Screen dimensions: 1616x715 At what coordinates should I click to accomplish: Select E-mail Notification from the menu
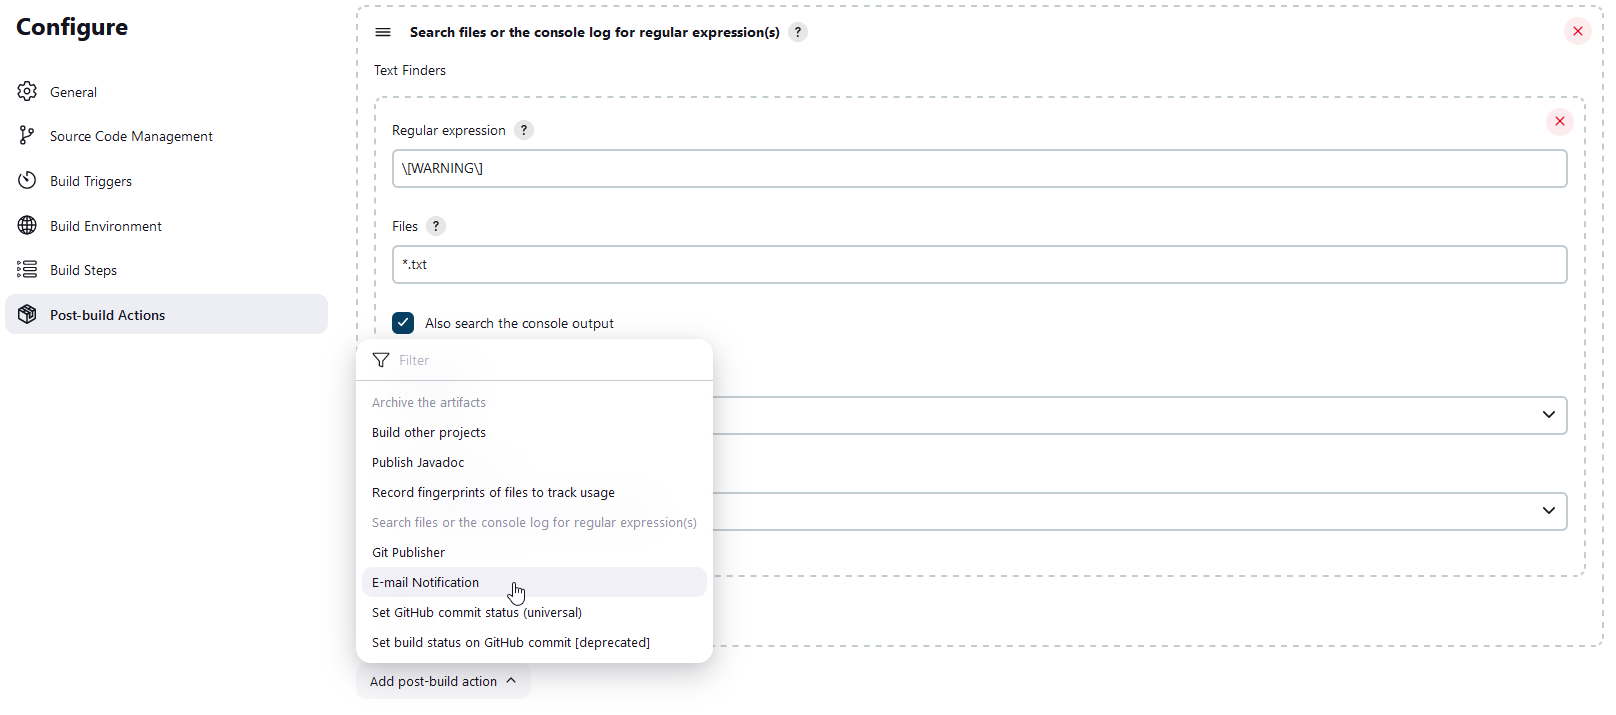[426, 583]
